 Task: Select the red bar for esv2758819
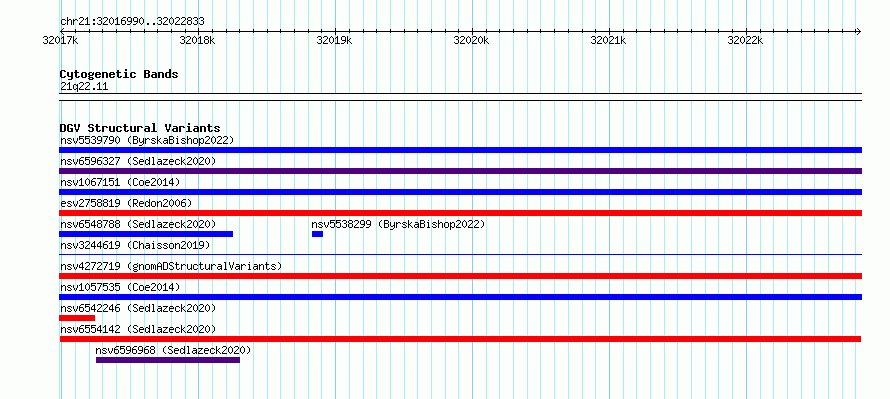point(460,213)
